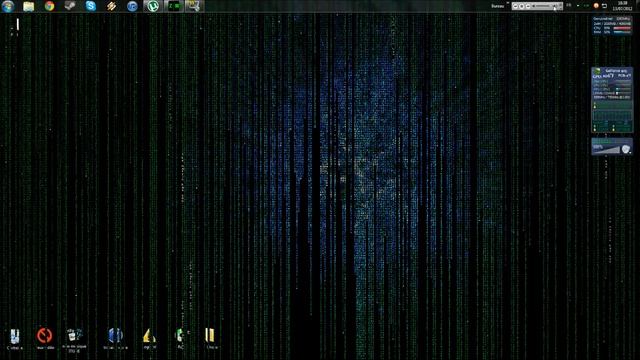The width and height of the screenshot is (640, 360).
Task: Open the round blue taskbar icon beside uTorrent
Action: click(132, 6)
